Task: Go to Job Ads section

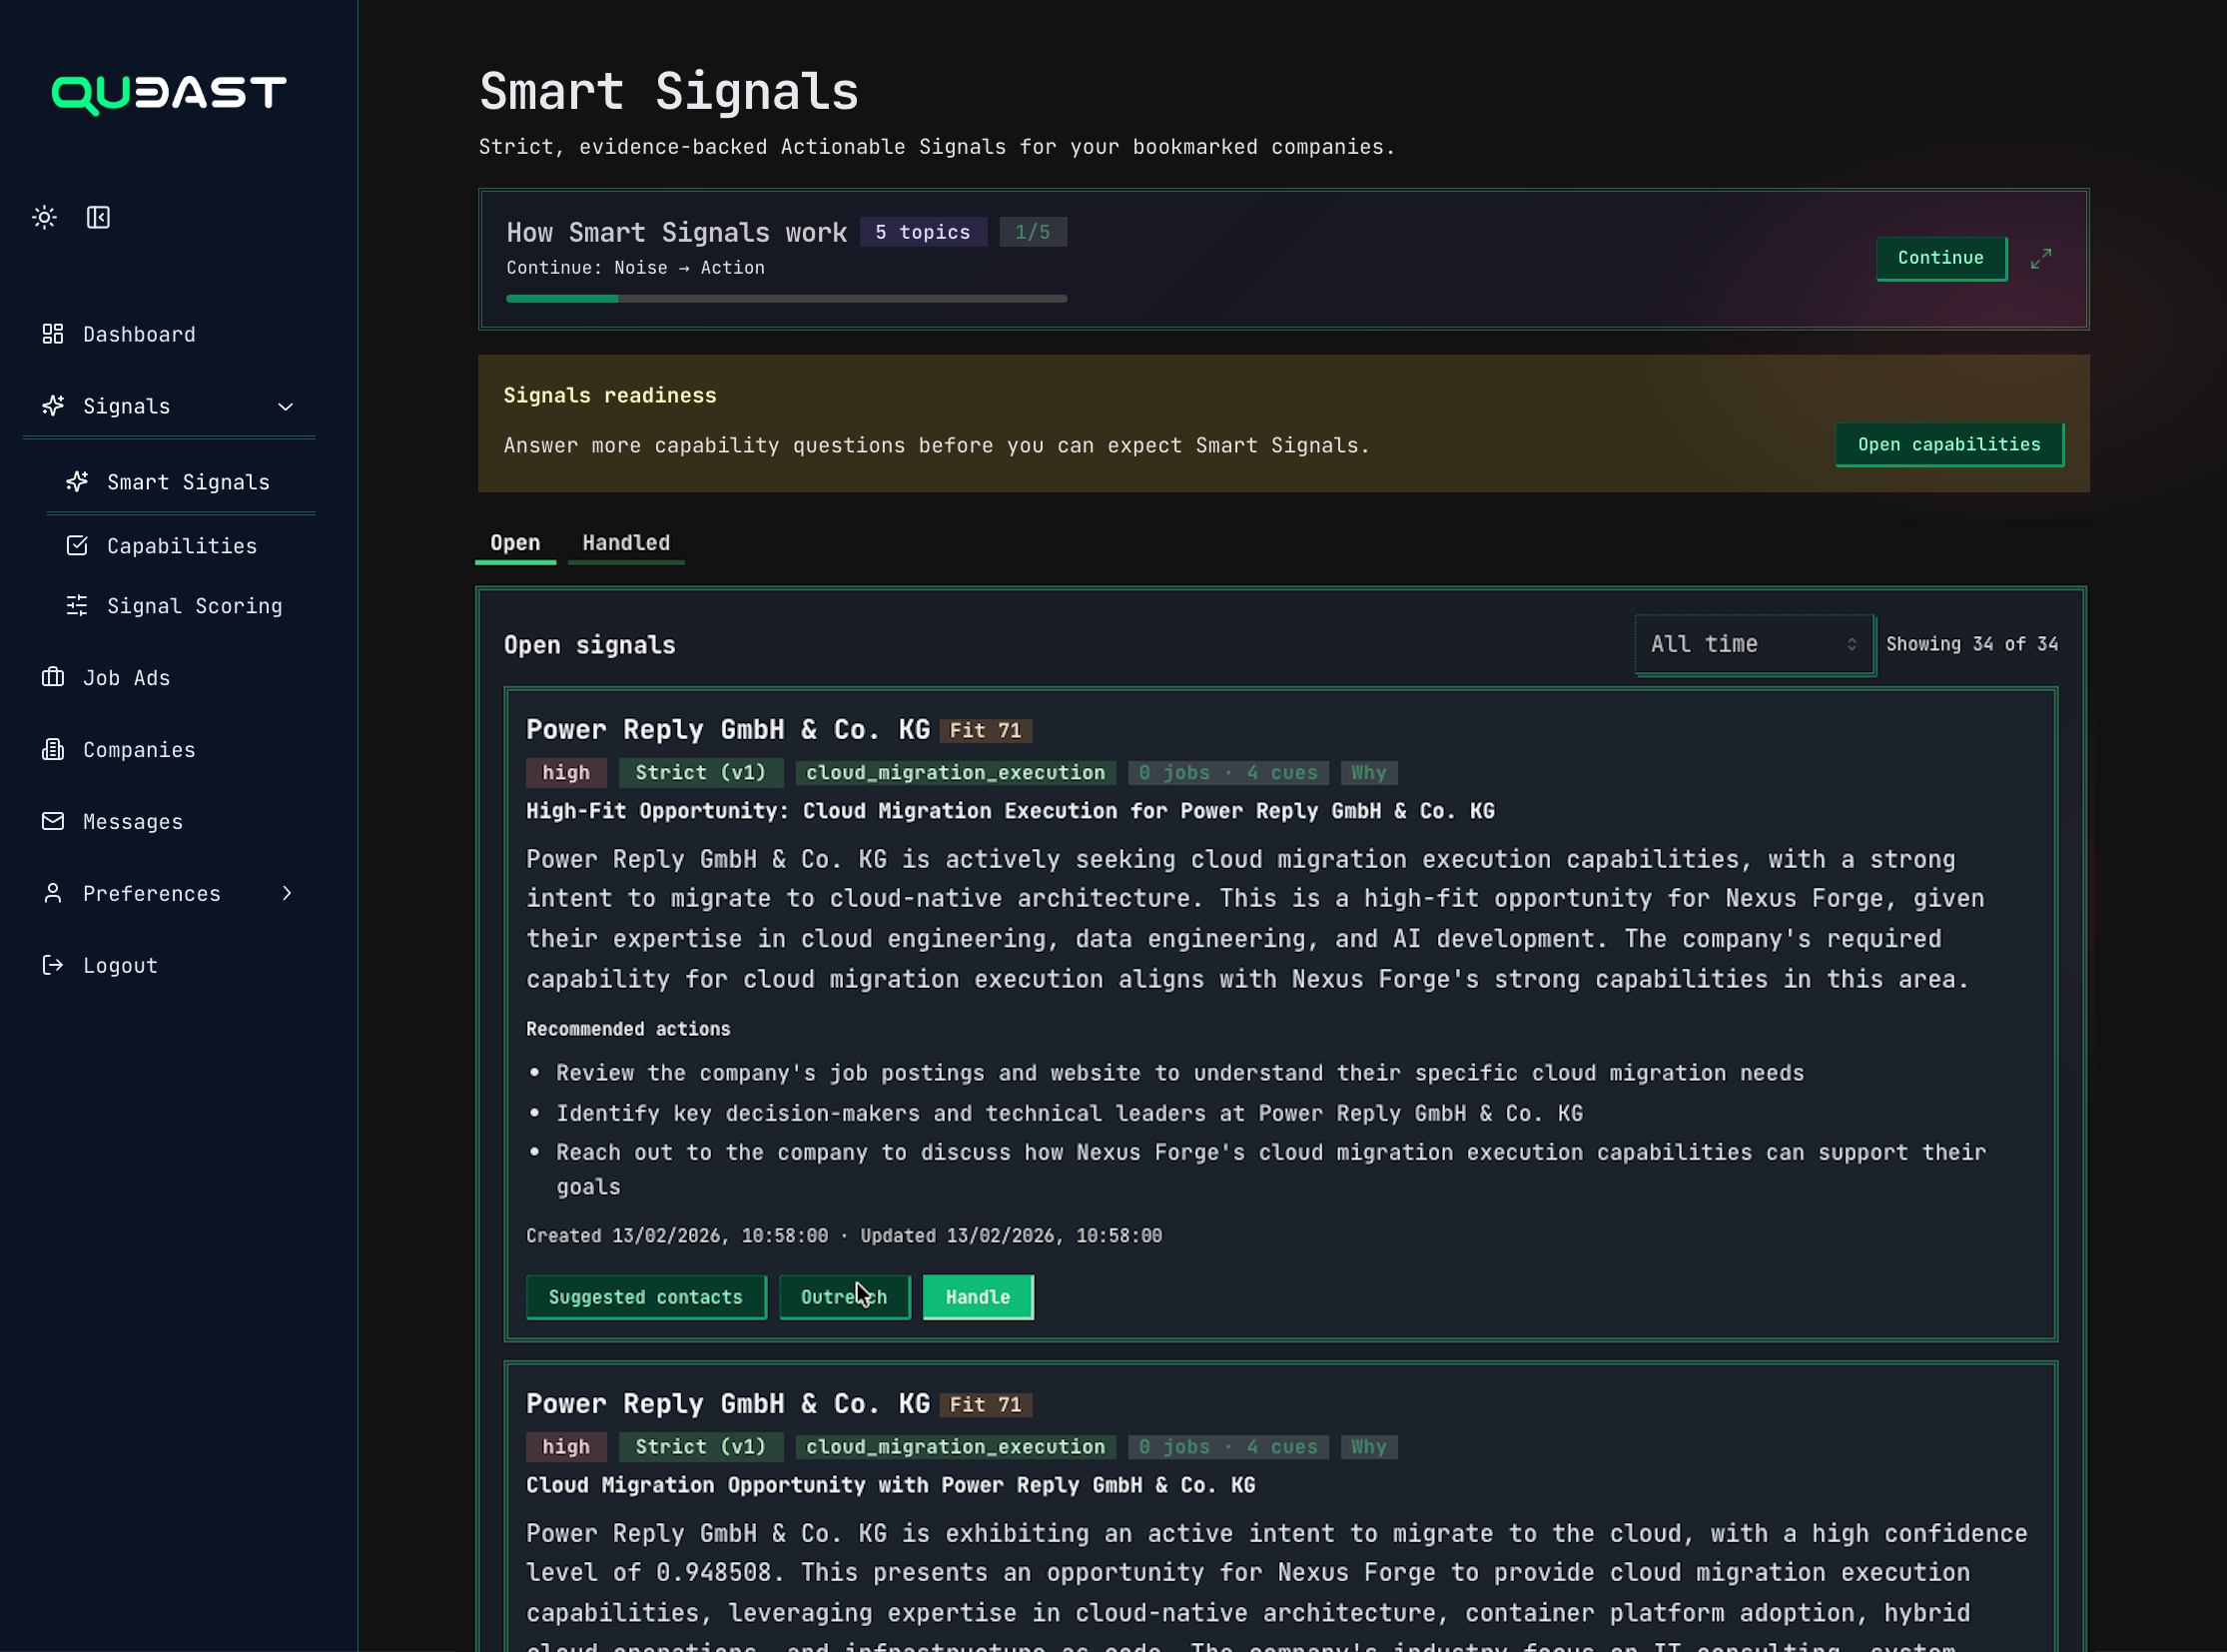Action: 127,678
